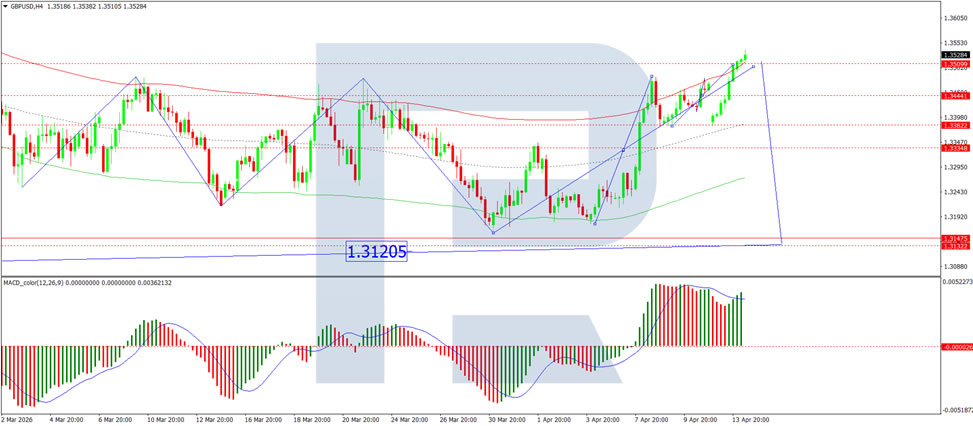Click the red level label 1.33822
This screenshot has width=973, height=426.
click(x=956, y=125)
